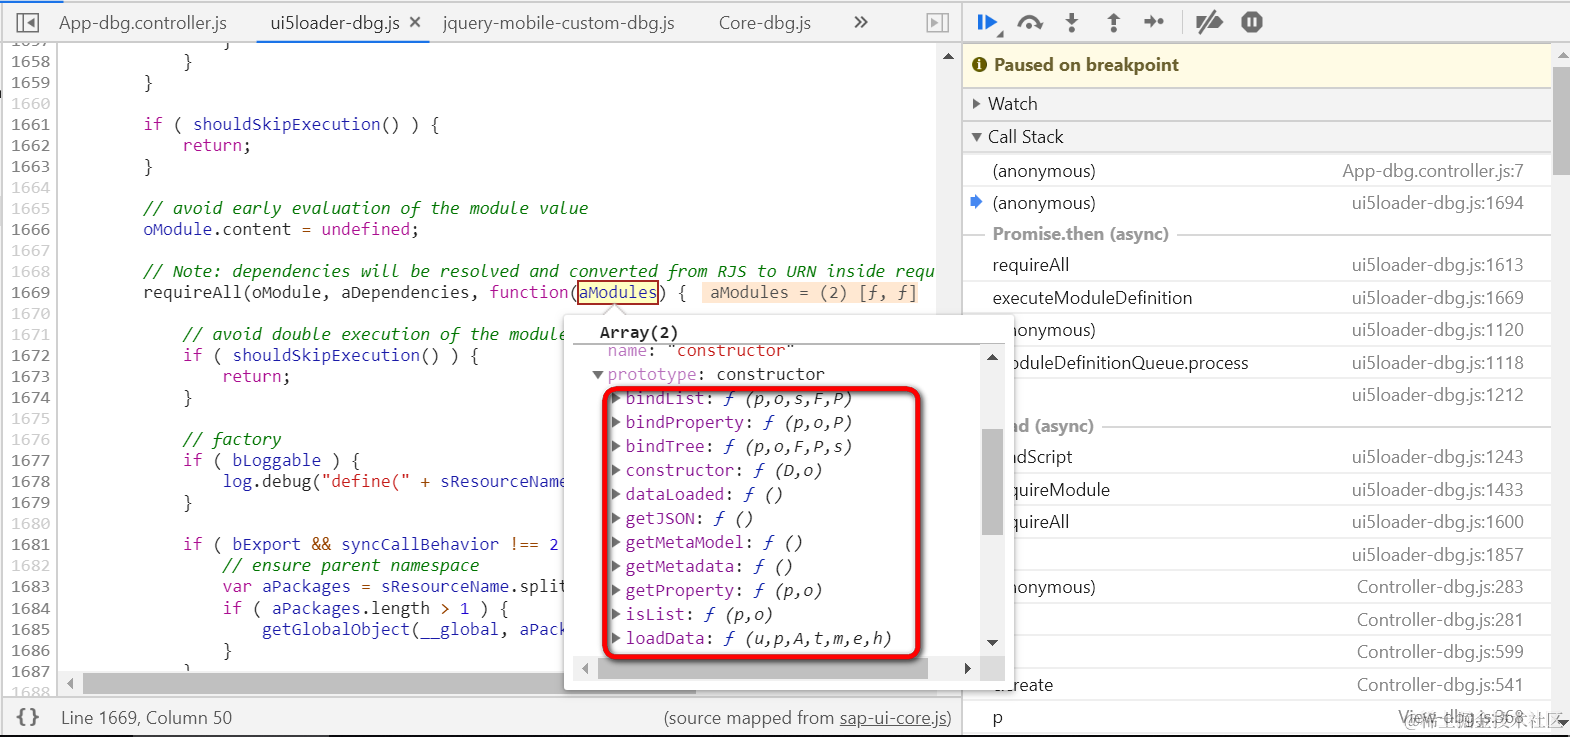Click line number 1661 in gutter
This screenshot has height=737, width=1570.
pyautogui.click(x=30, y=125)
